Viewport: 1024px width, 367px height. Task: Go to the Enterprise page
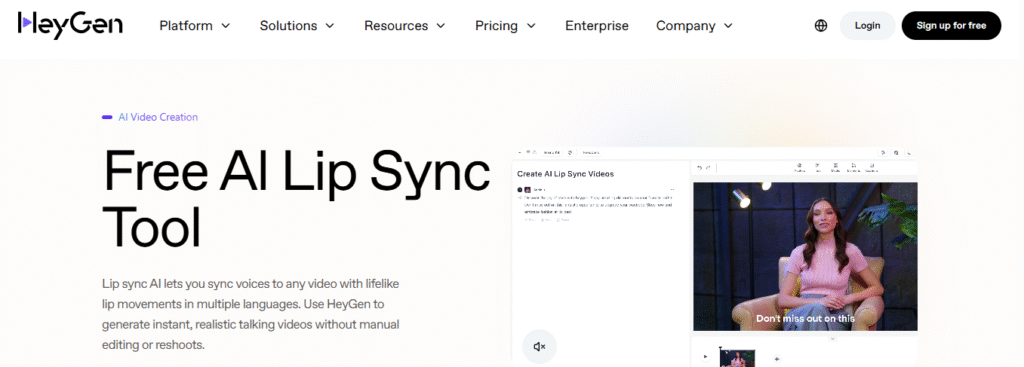597,26
